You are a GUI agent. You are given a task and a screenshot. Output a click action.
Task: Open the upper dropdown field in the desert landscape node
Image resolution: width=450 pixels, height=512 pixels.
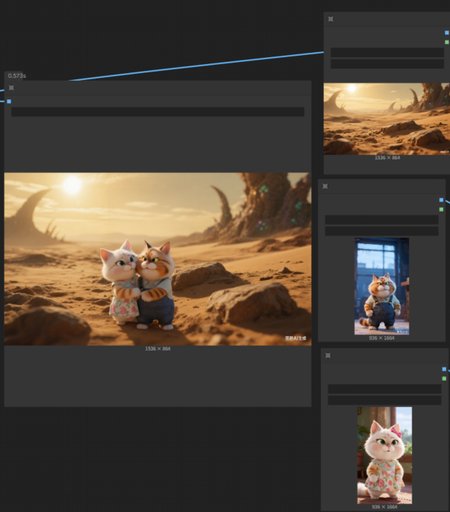tap(387, 52)
